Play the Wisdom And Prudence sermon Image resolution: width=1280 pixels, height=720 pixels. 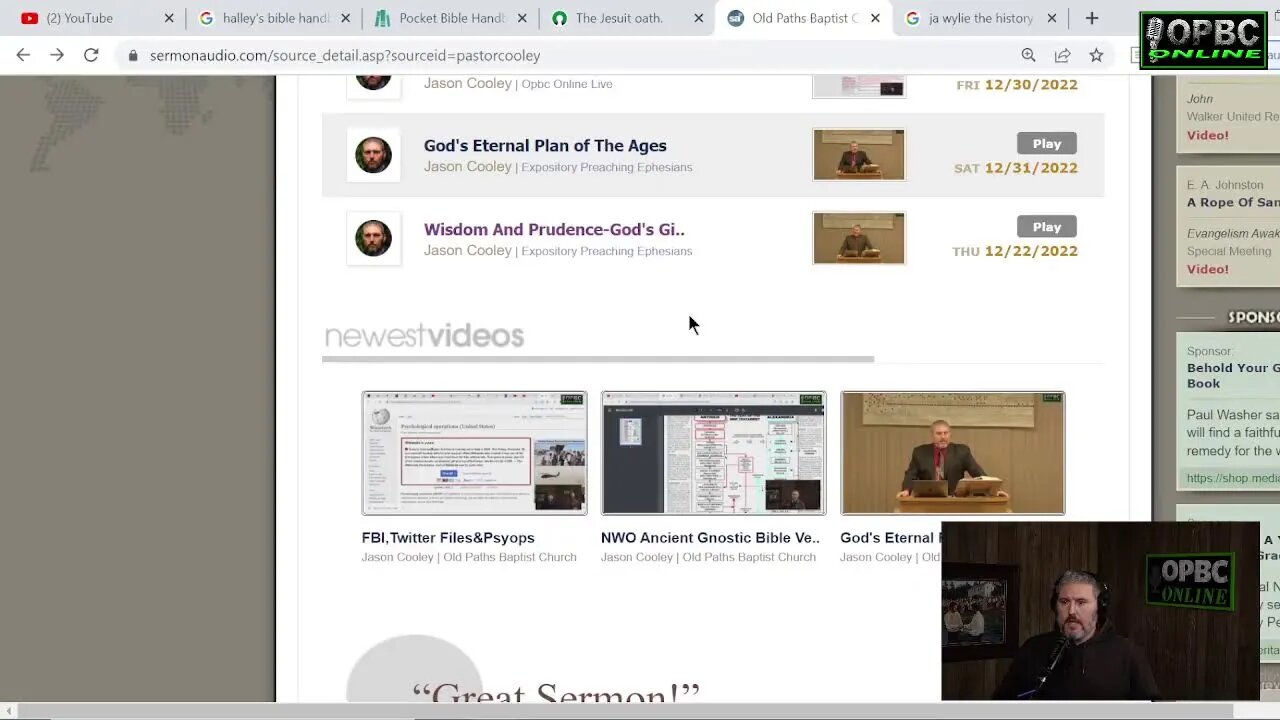(1047, 227)
